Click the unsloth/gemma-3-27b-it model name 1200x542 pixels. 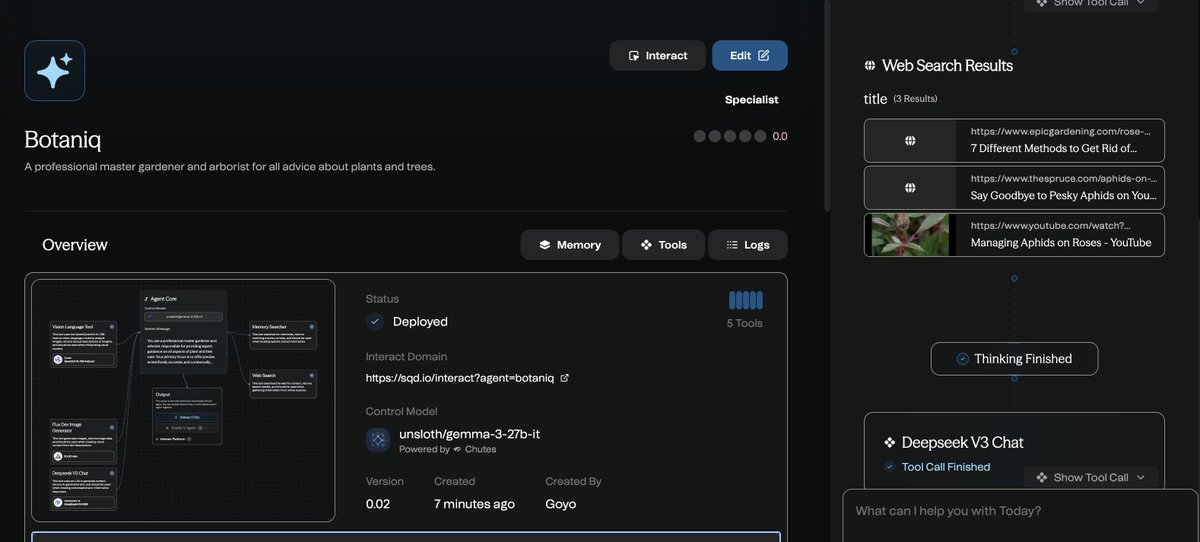[469, 434]
